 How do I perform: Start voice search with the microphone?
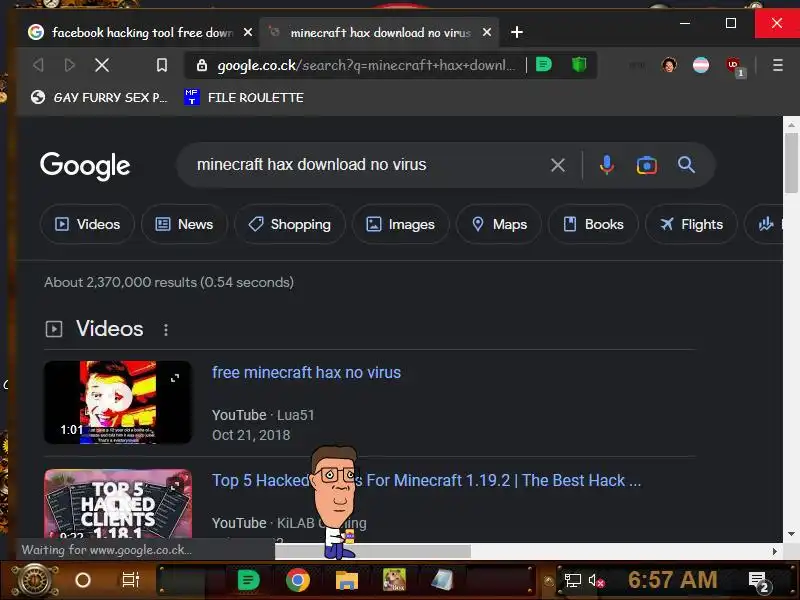click(607, 165)
